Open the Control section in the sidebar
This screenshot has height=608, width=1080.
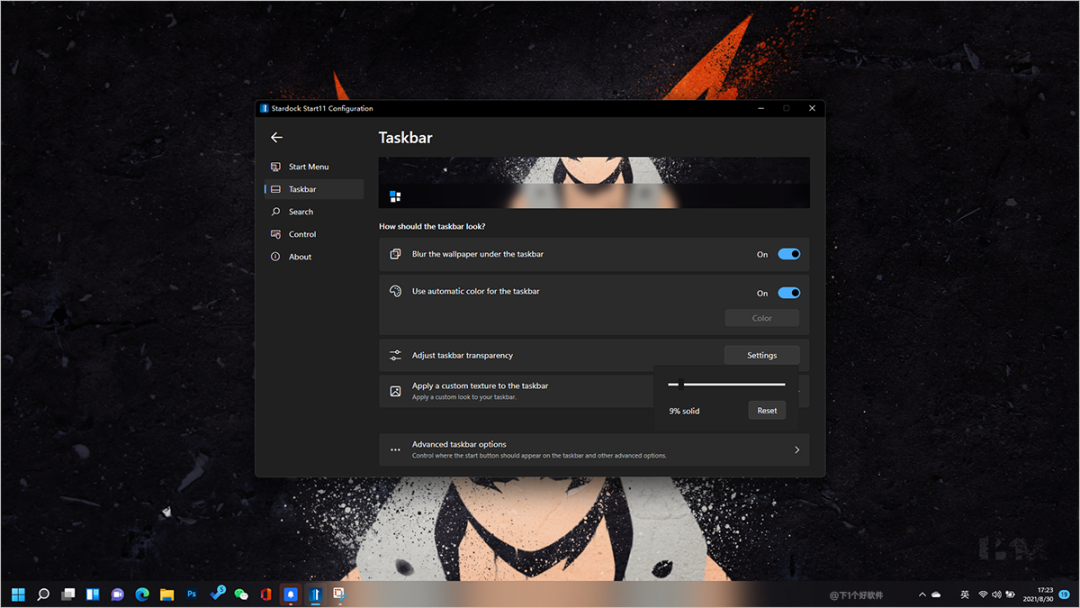click(x=302, y=234)
